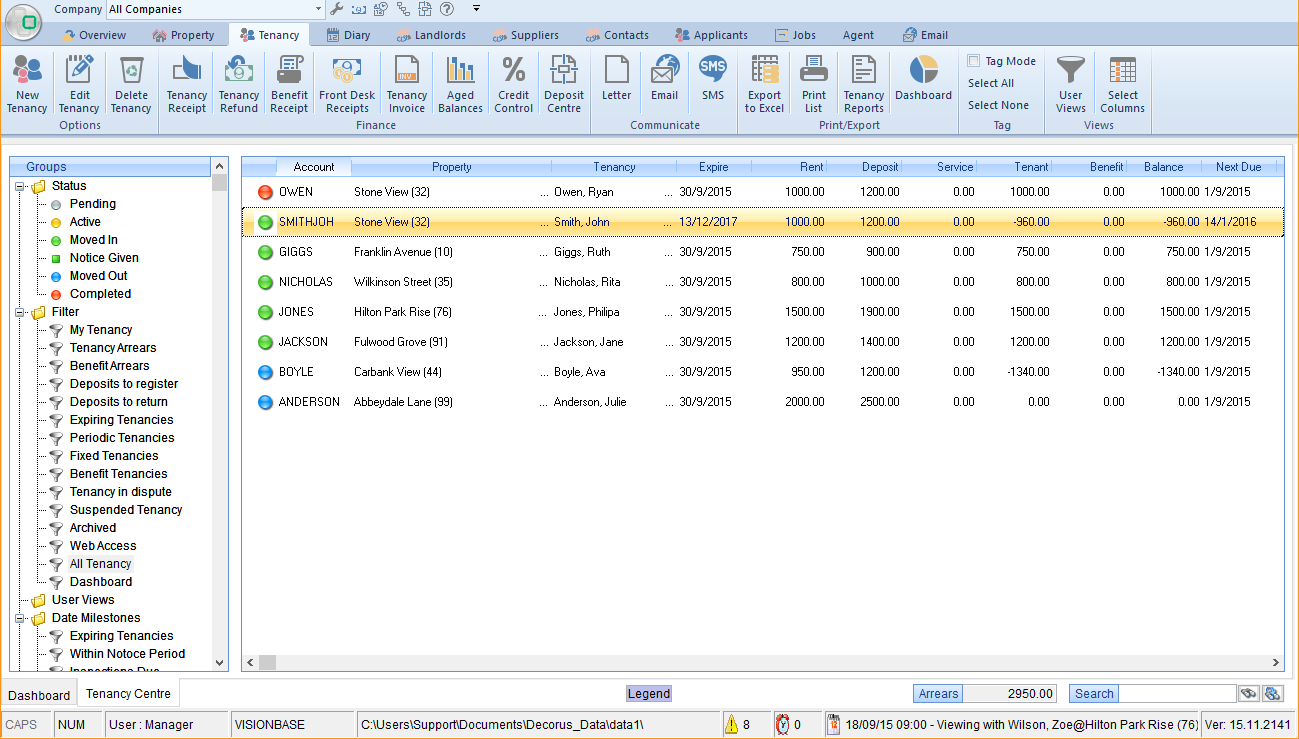Click the Letter icon in Communicate
The height and width of the screenshot is (739, 1299).
tap(617, 78)
